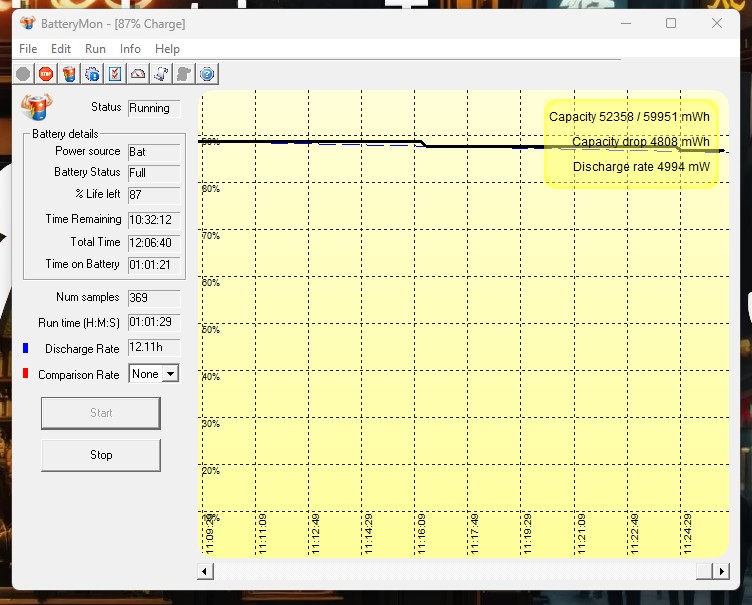Click the Time on Battery value 01:01:21
The height and width of the screenshot is (605, 752).
[x=154, y=265]
